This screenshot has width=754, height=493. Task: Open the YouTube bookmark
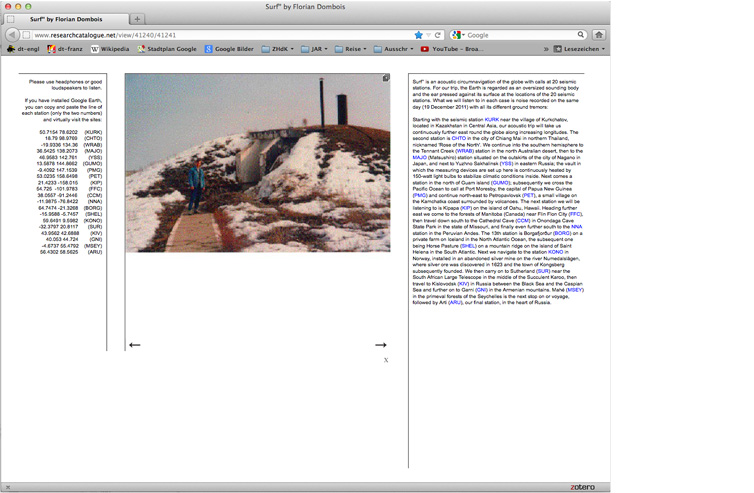[452, 49]
